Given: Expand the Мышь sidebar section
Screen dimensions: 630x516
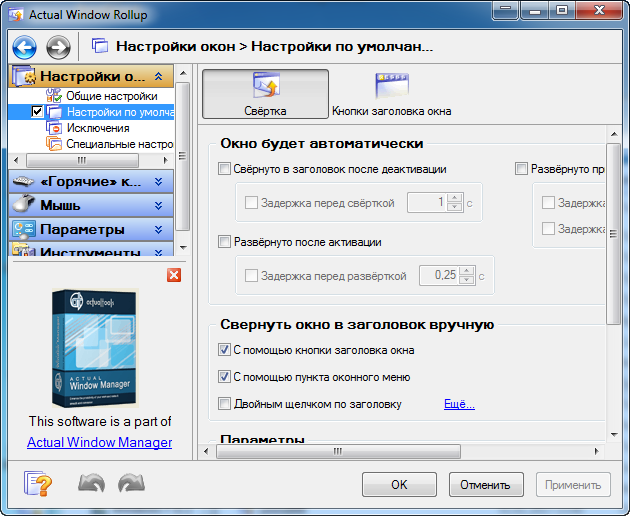Looking at the screenshot, I should 91,205.
